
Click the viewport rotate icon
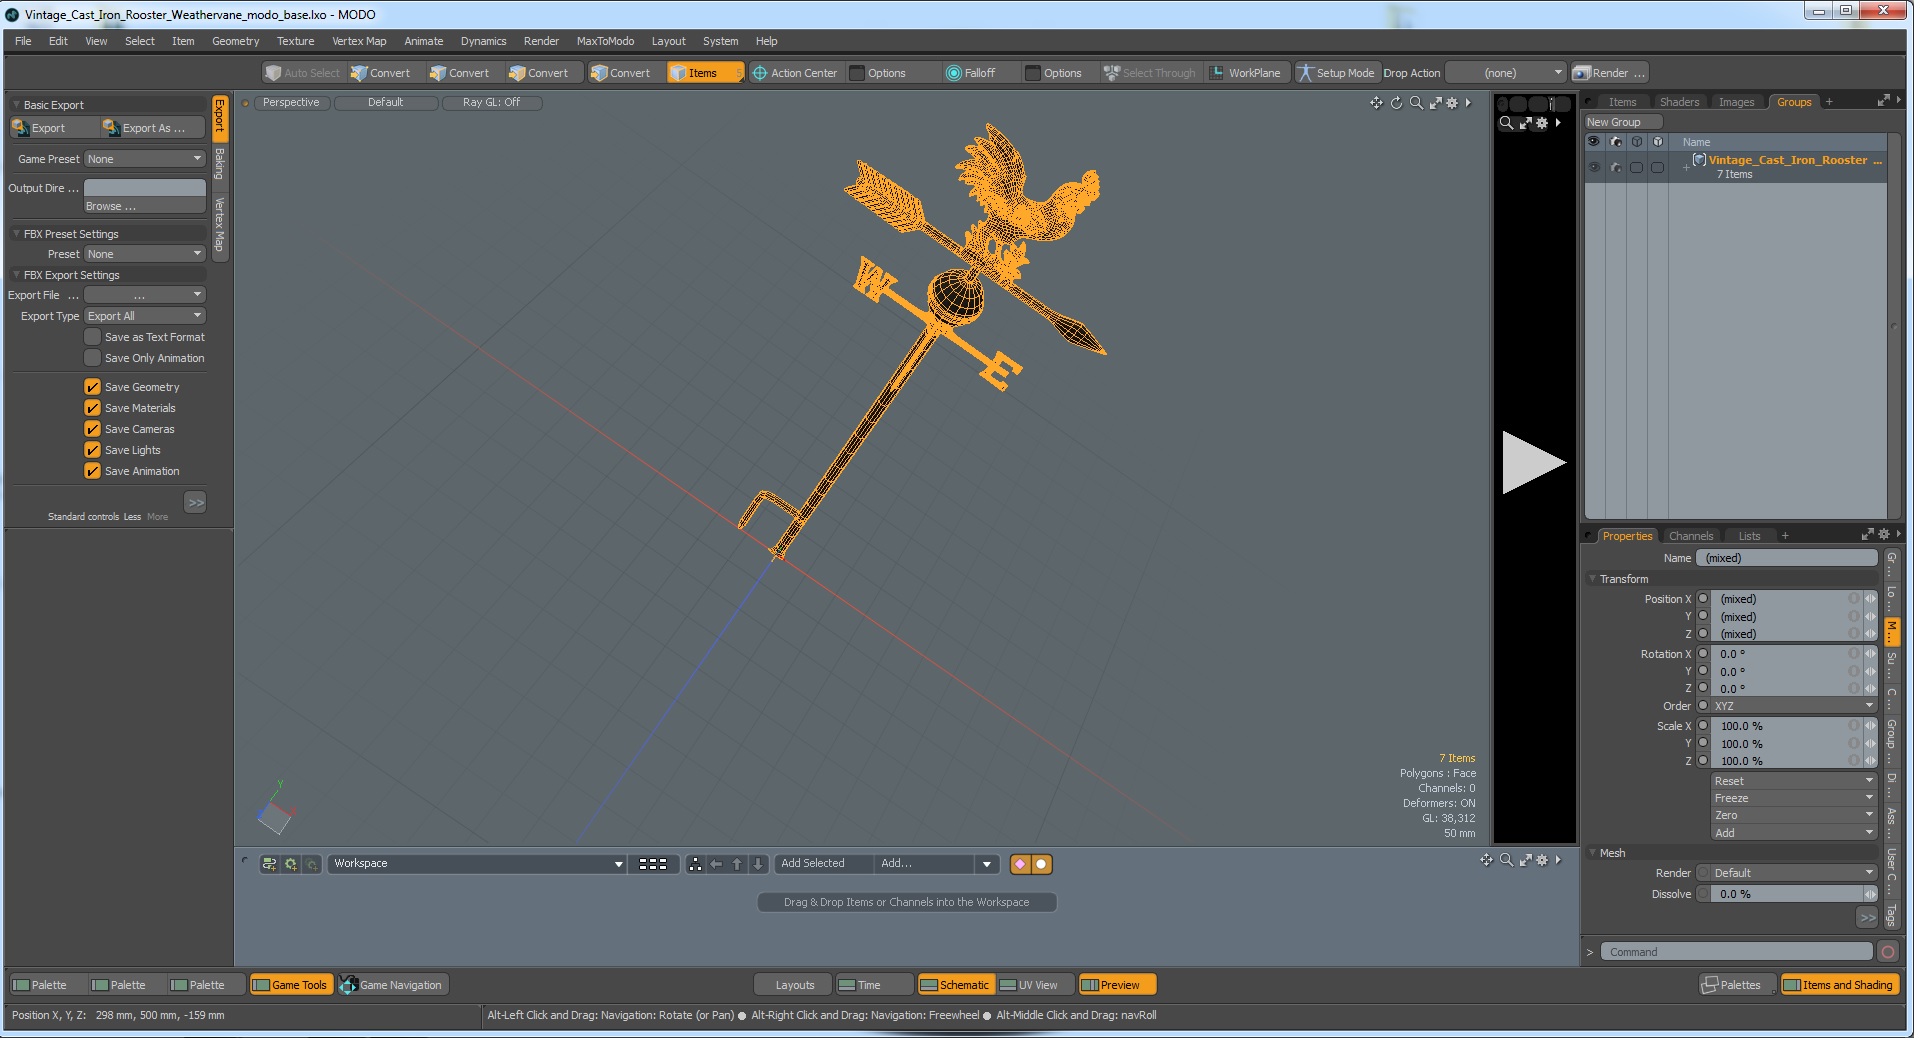[x=1396, y=103]
